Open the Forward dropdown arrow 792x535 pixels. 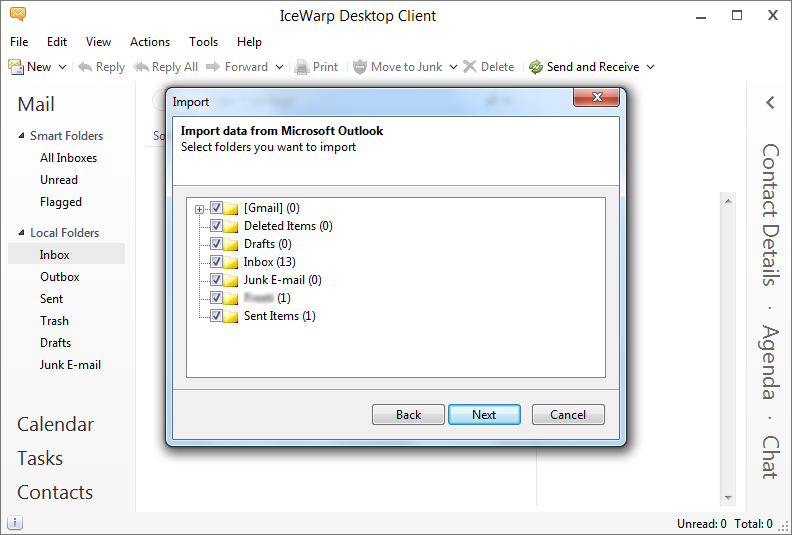pos(279,67)
